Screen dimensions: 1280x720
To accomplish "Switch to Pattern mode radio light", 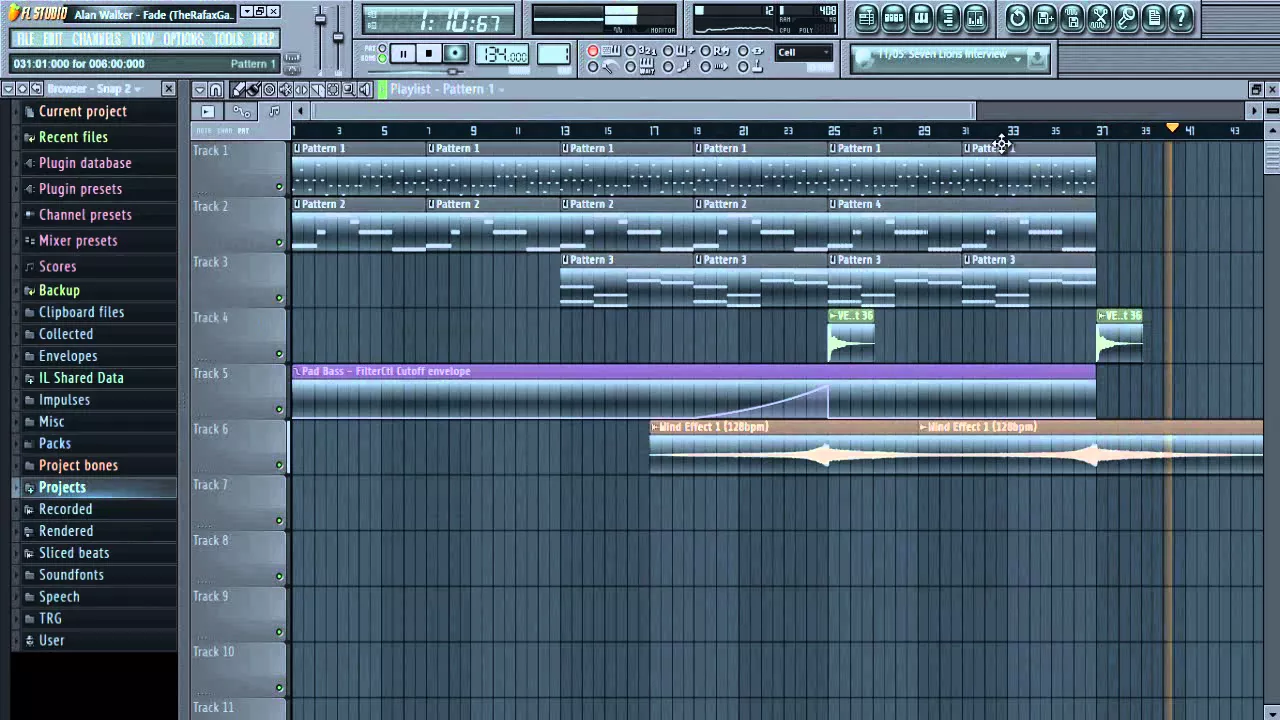I will (382, 47).
